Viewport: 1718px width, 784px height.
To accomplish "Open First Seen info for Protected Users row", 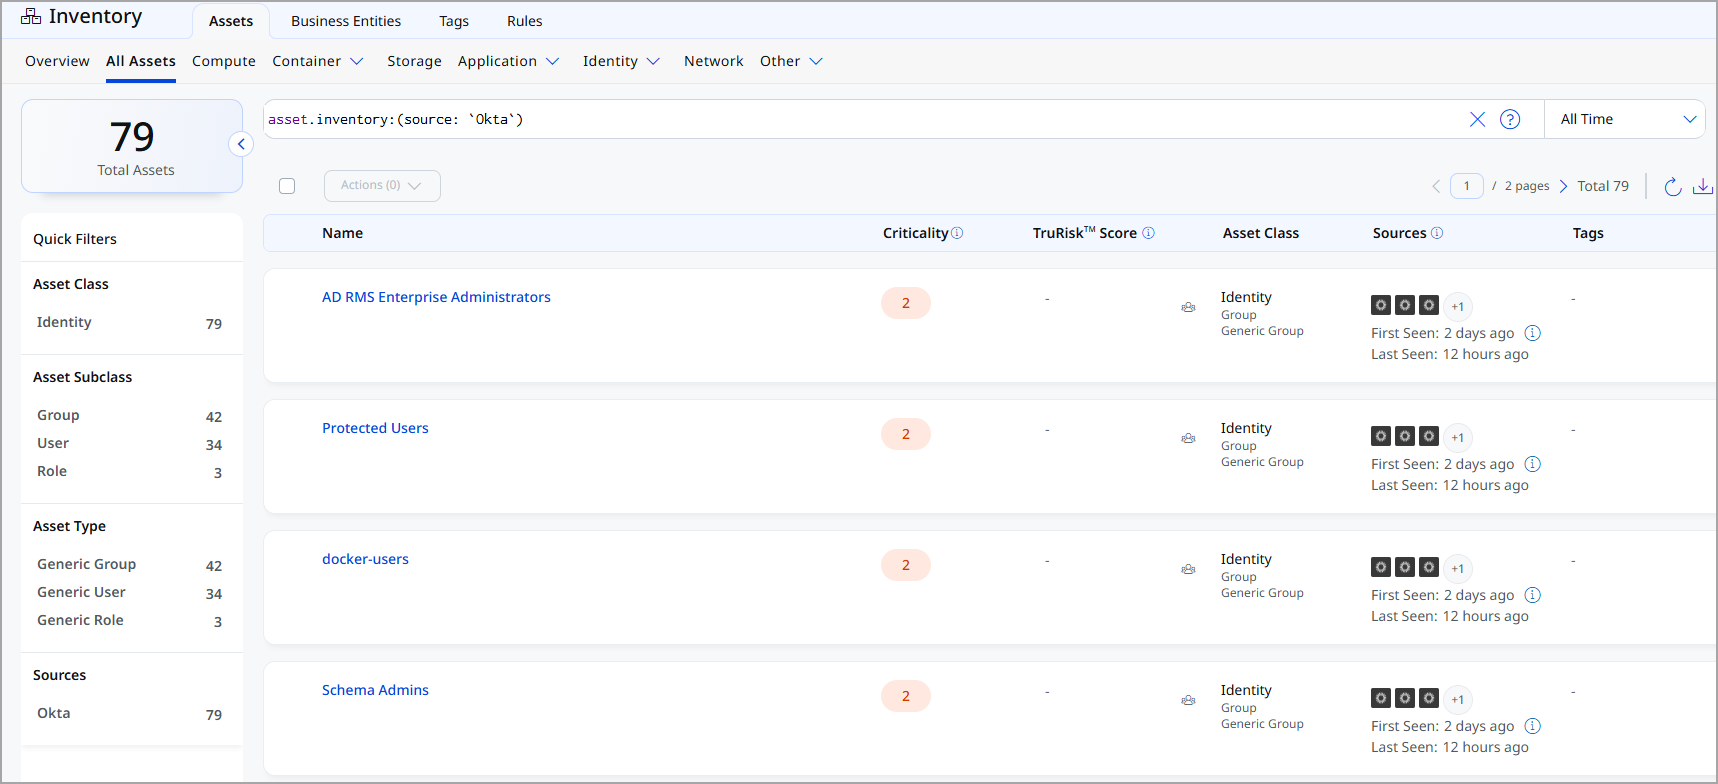I will (x=1532, y=464).
